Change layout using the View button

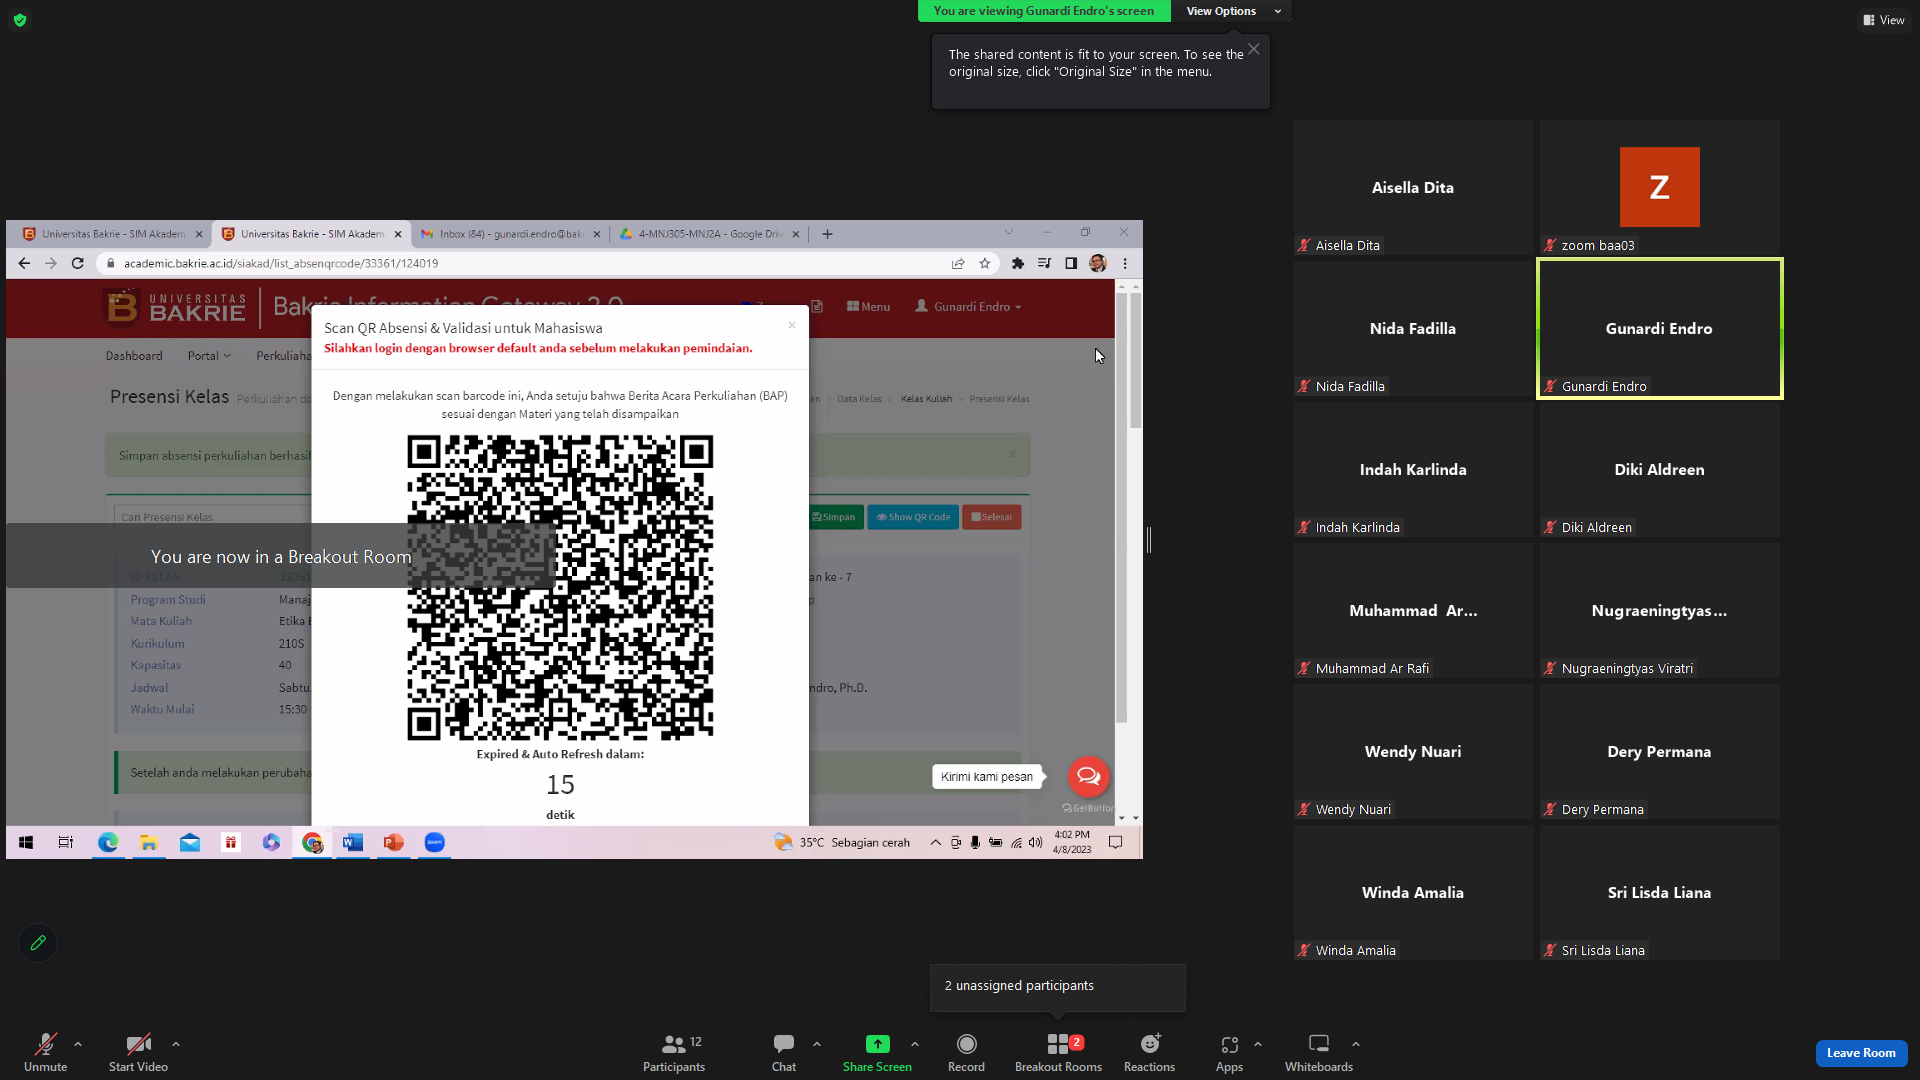coord(1883,20)
